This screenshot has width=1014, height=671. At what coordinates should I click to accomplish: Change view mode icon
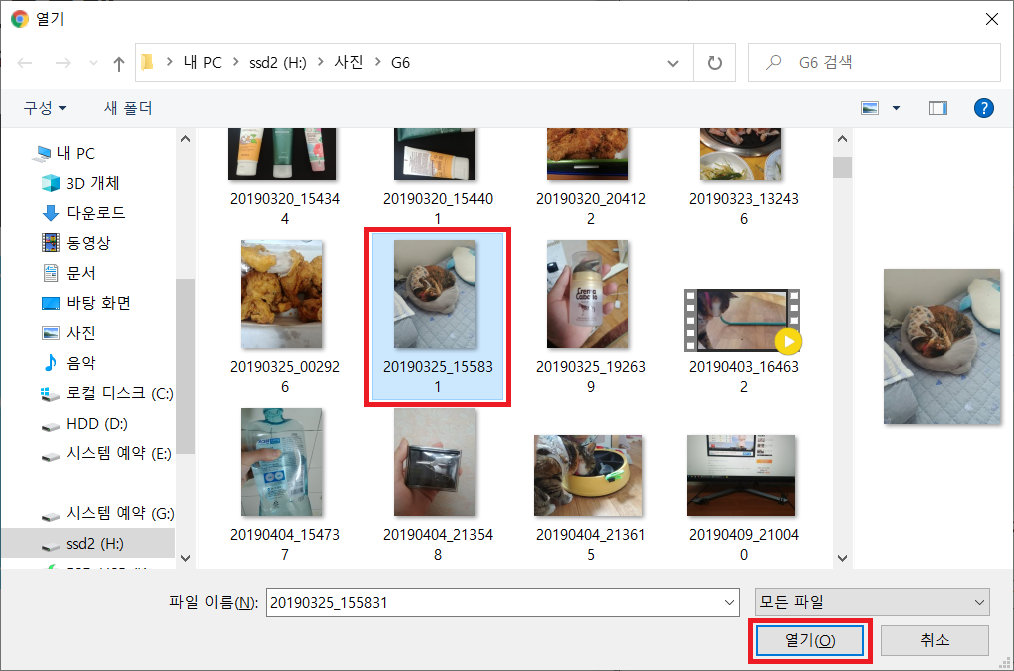(870, 108)
